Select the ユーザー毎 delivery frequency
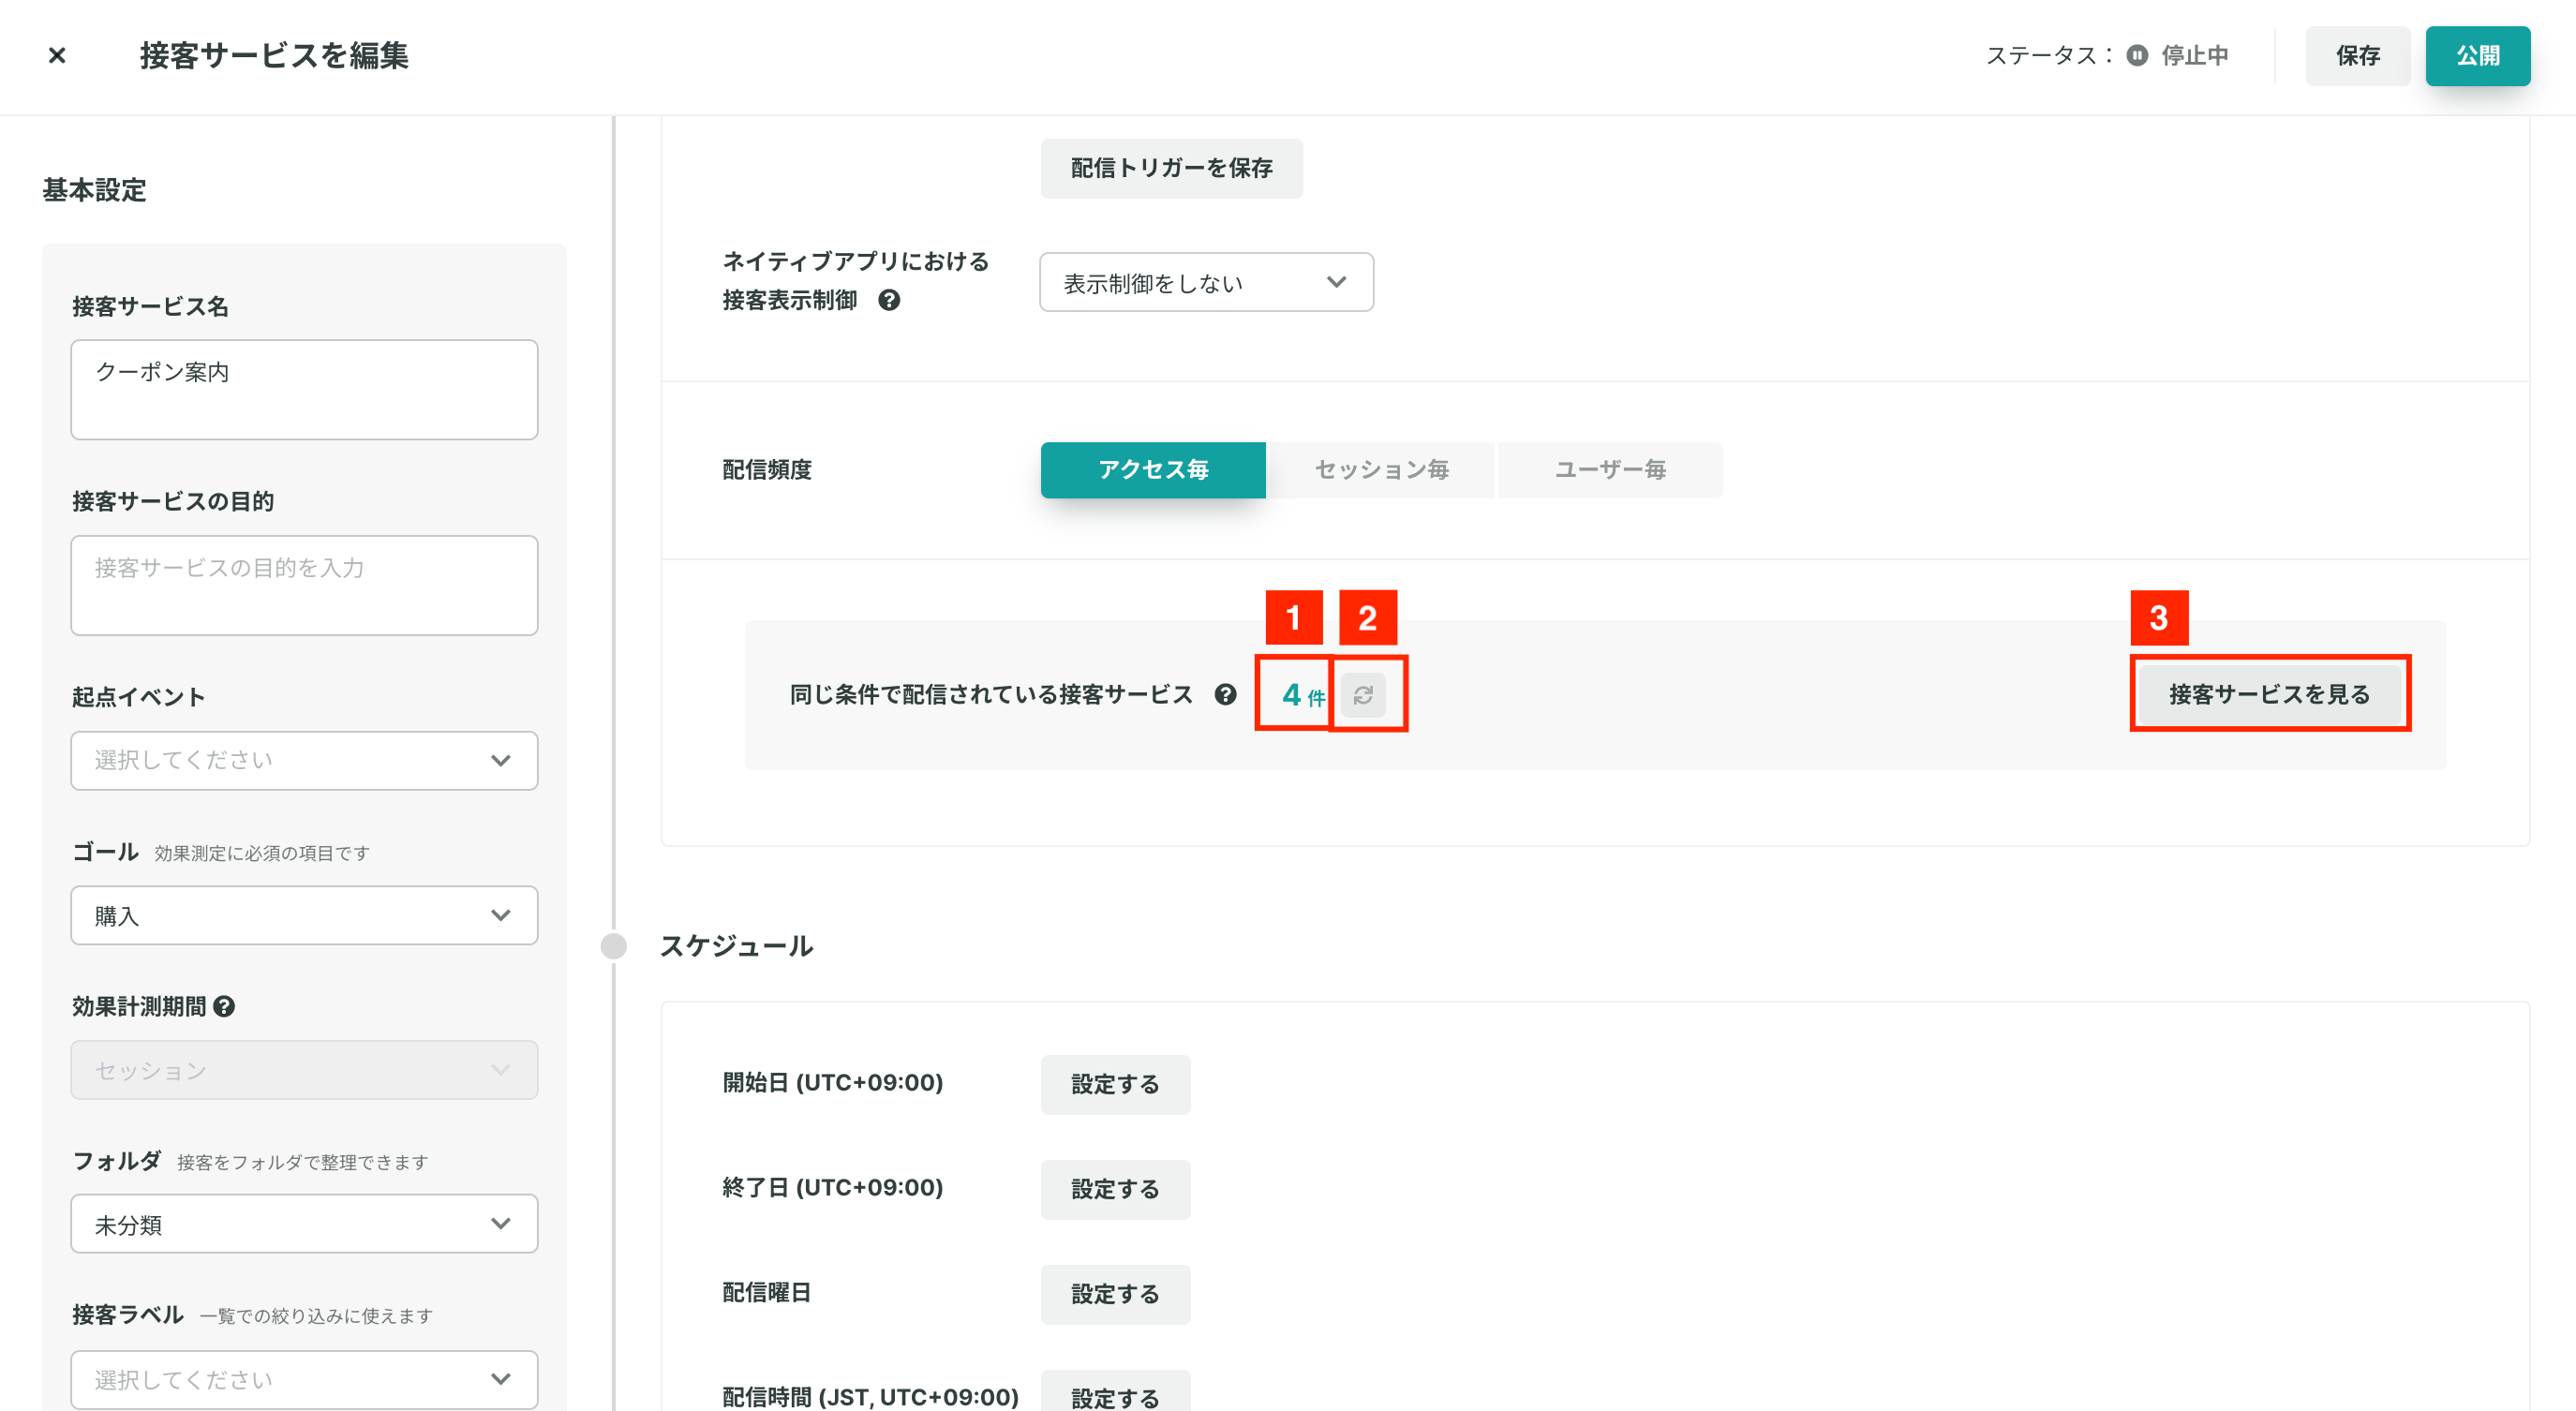This screenshot has height=1411, width=2576. pos(1610,470)
